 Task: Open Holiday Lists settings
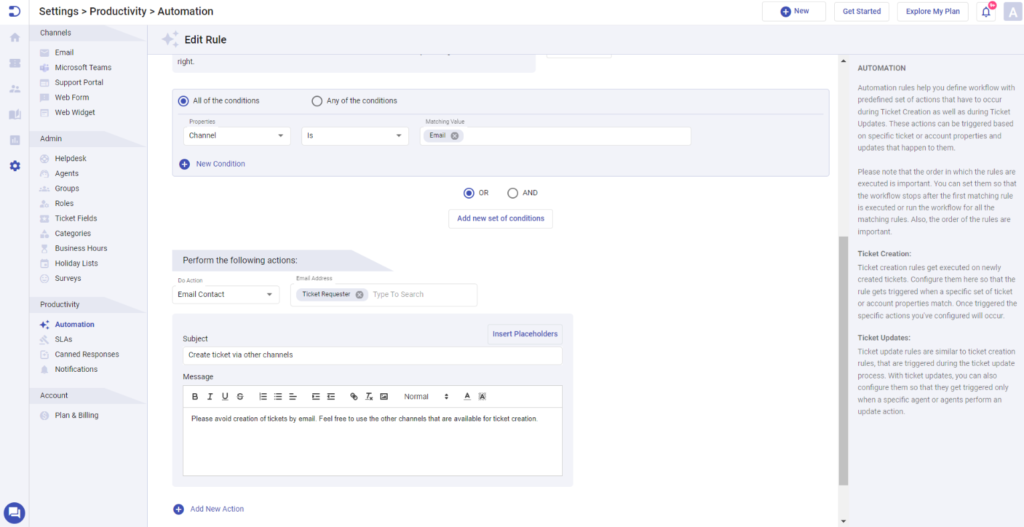pos(76,264)
